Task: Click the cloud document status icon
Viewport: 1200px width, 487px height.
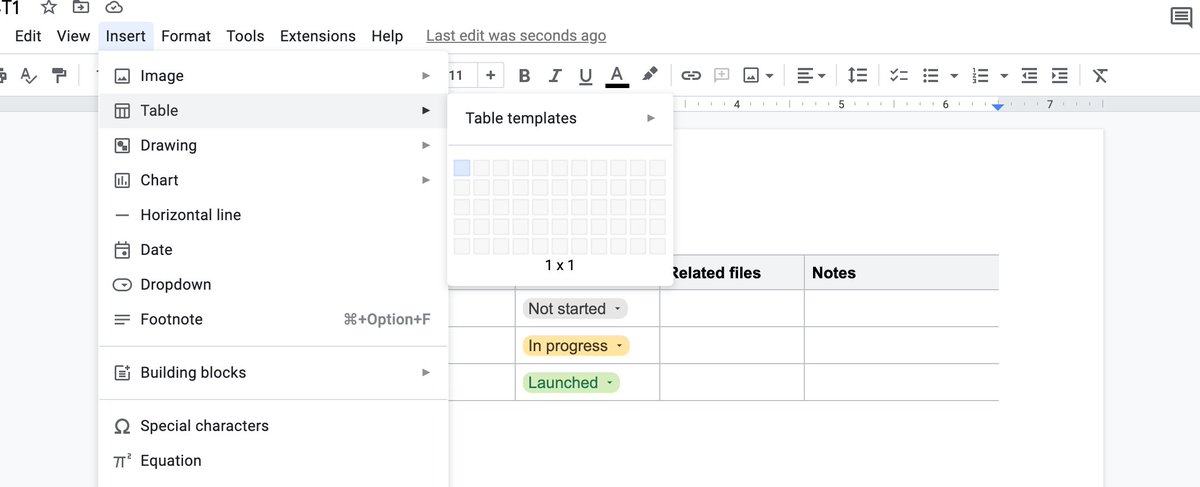Action: point(114,7)
